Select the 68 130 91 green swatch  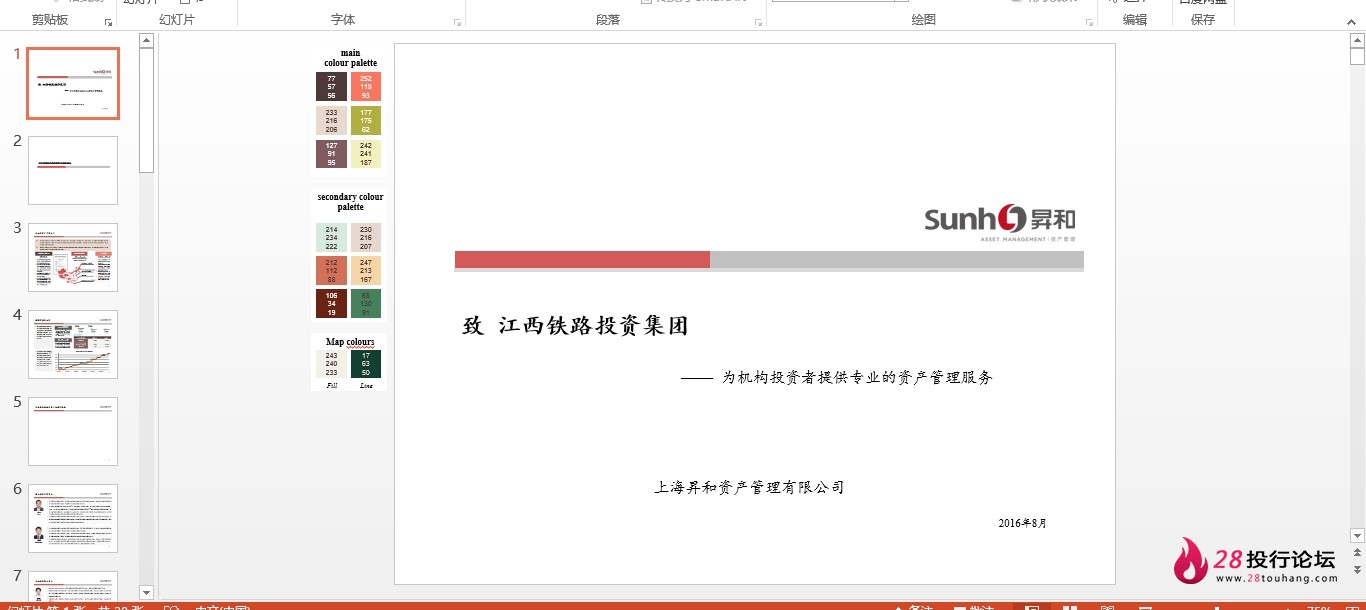[x=366, y=304]
